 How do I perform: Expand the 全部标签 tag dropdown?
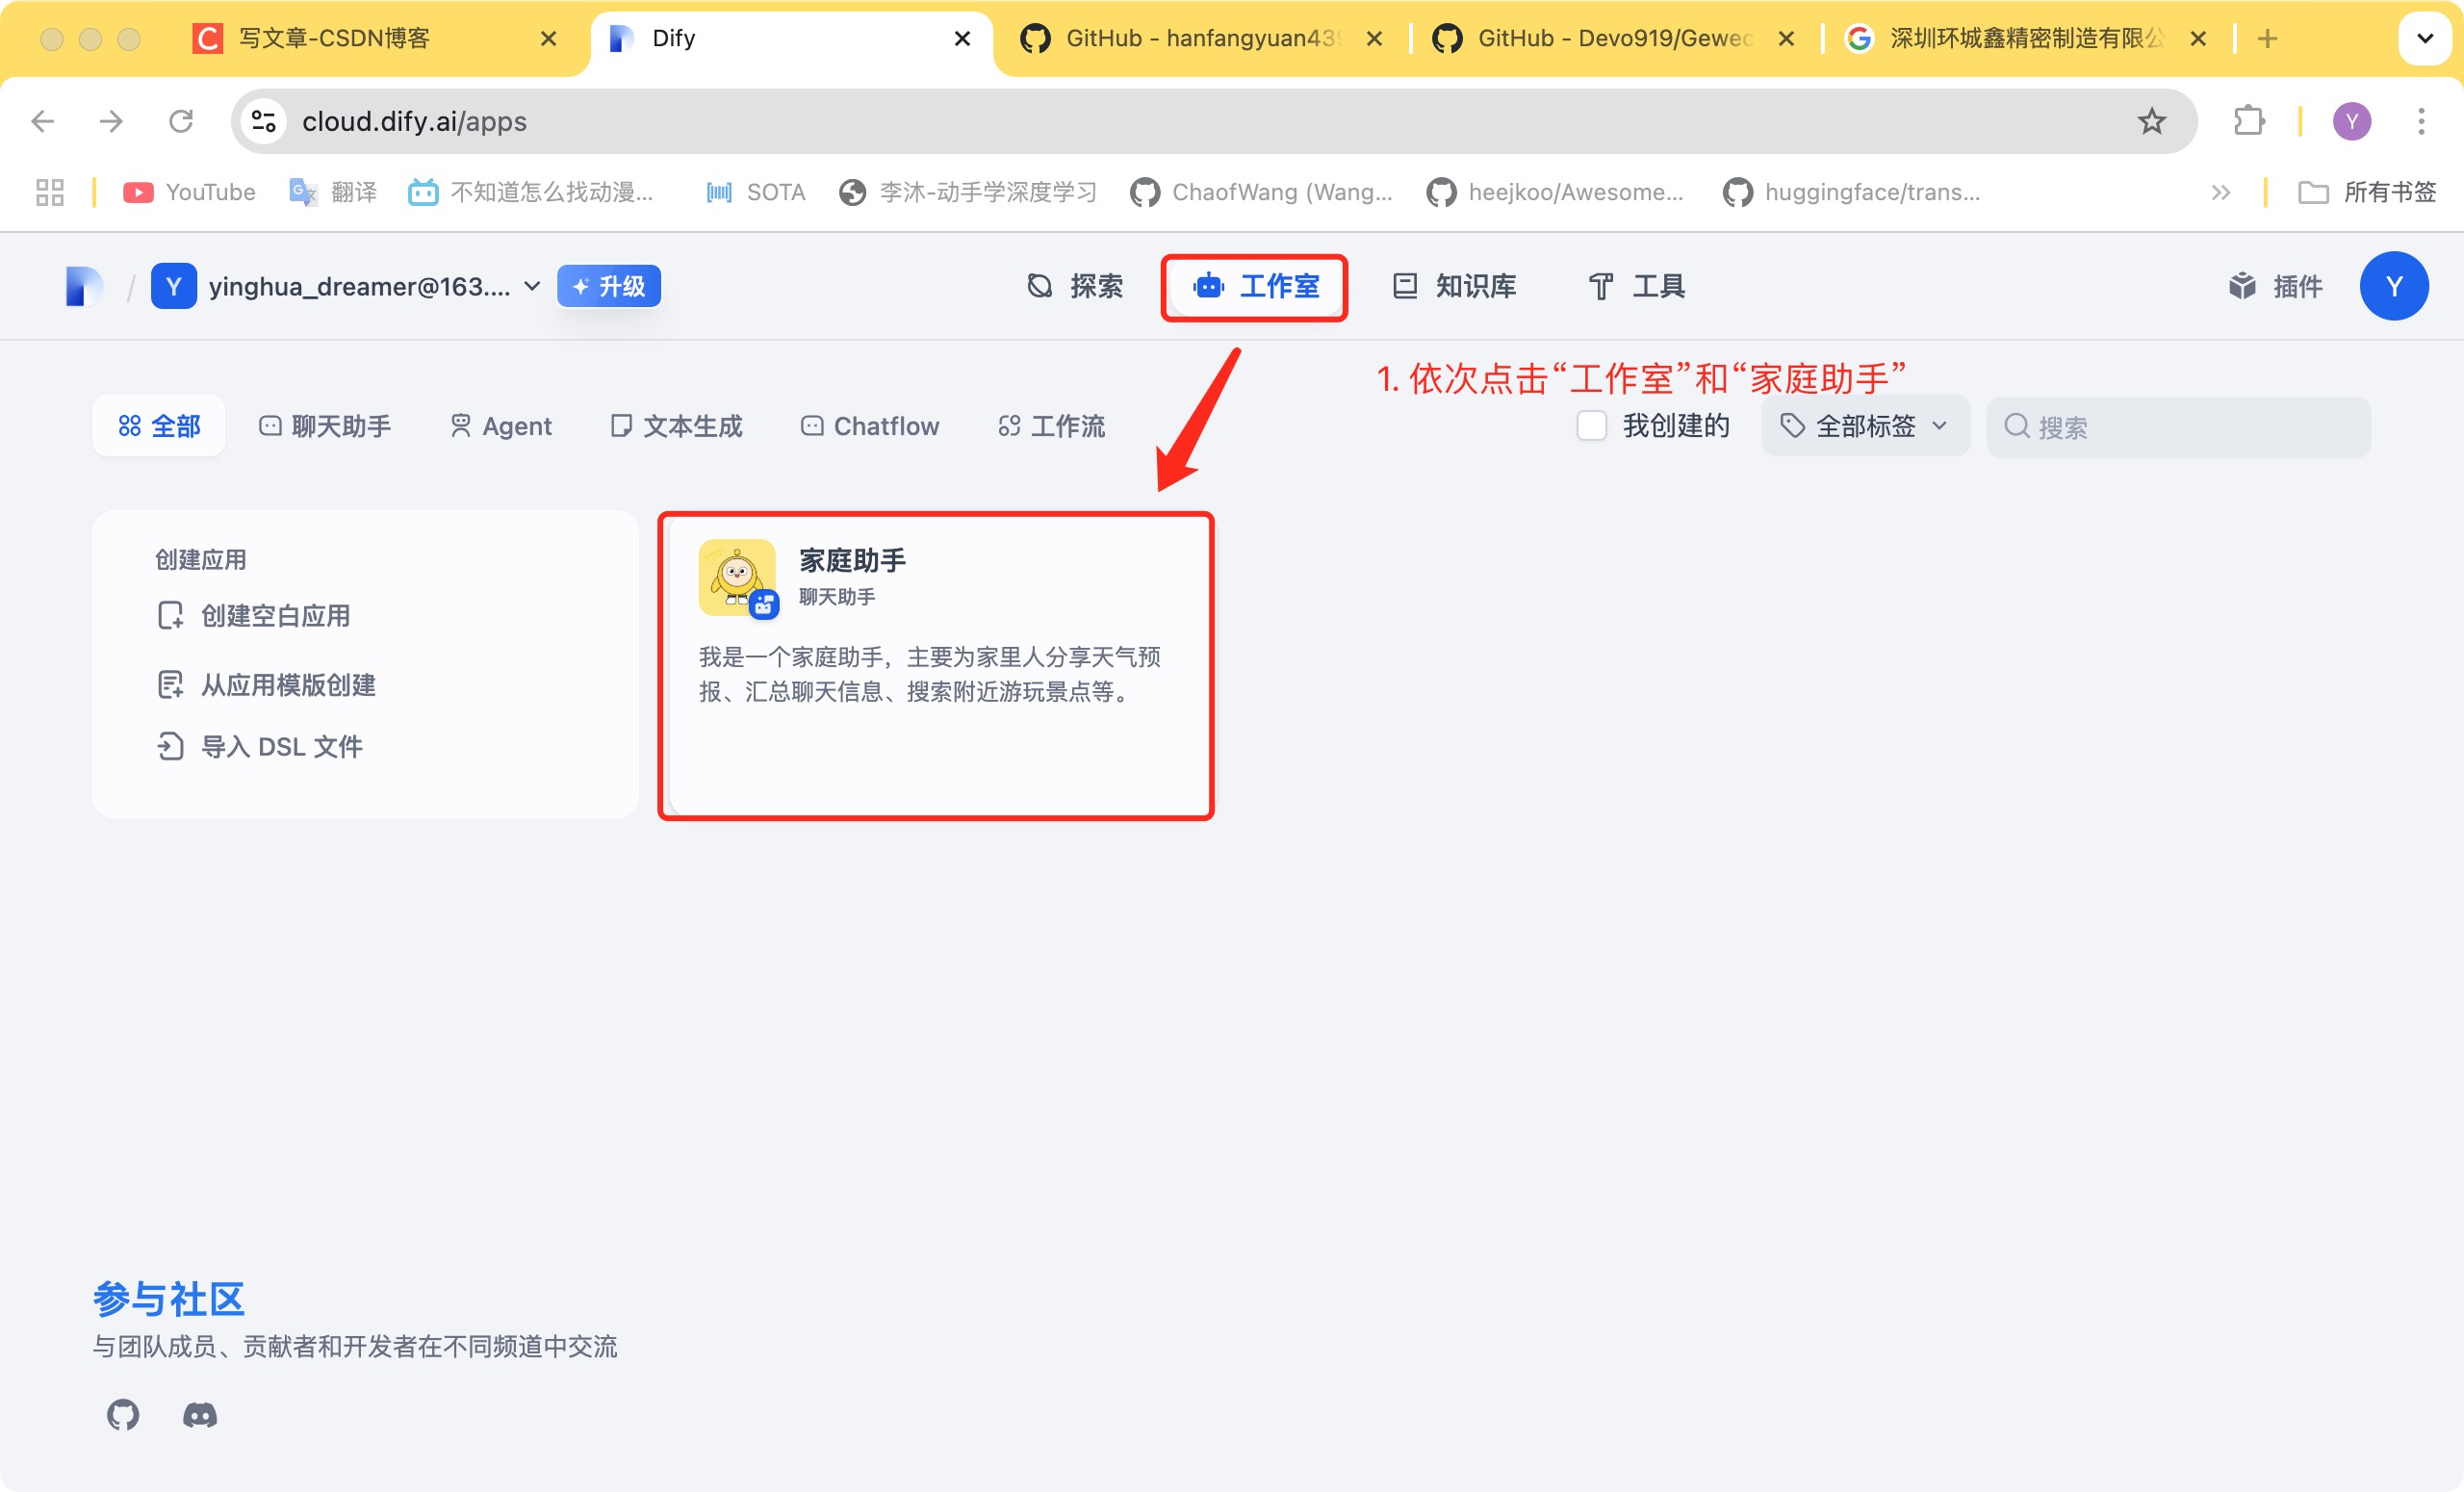[x=1865, y=426]
